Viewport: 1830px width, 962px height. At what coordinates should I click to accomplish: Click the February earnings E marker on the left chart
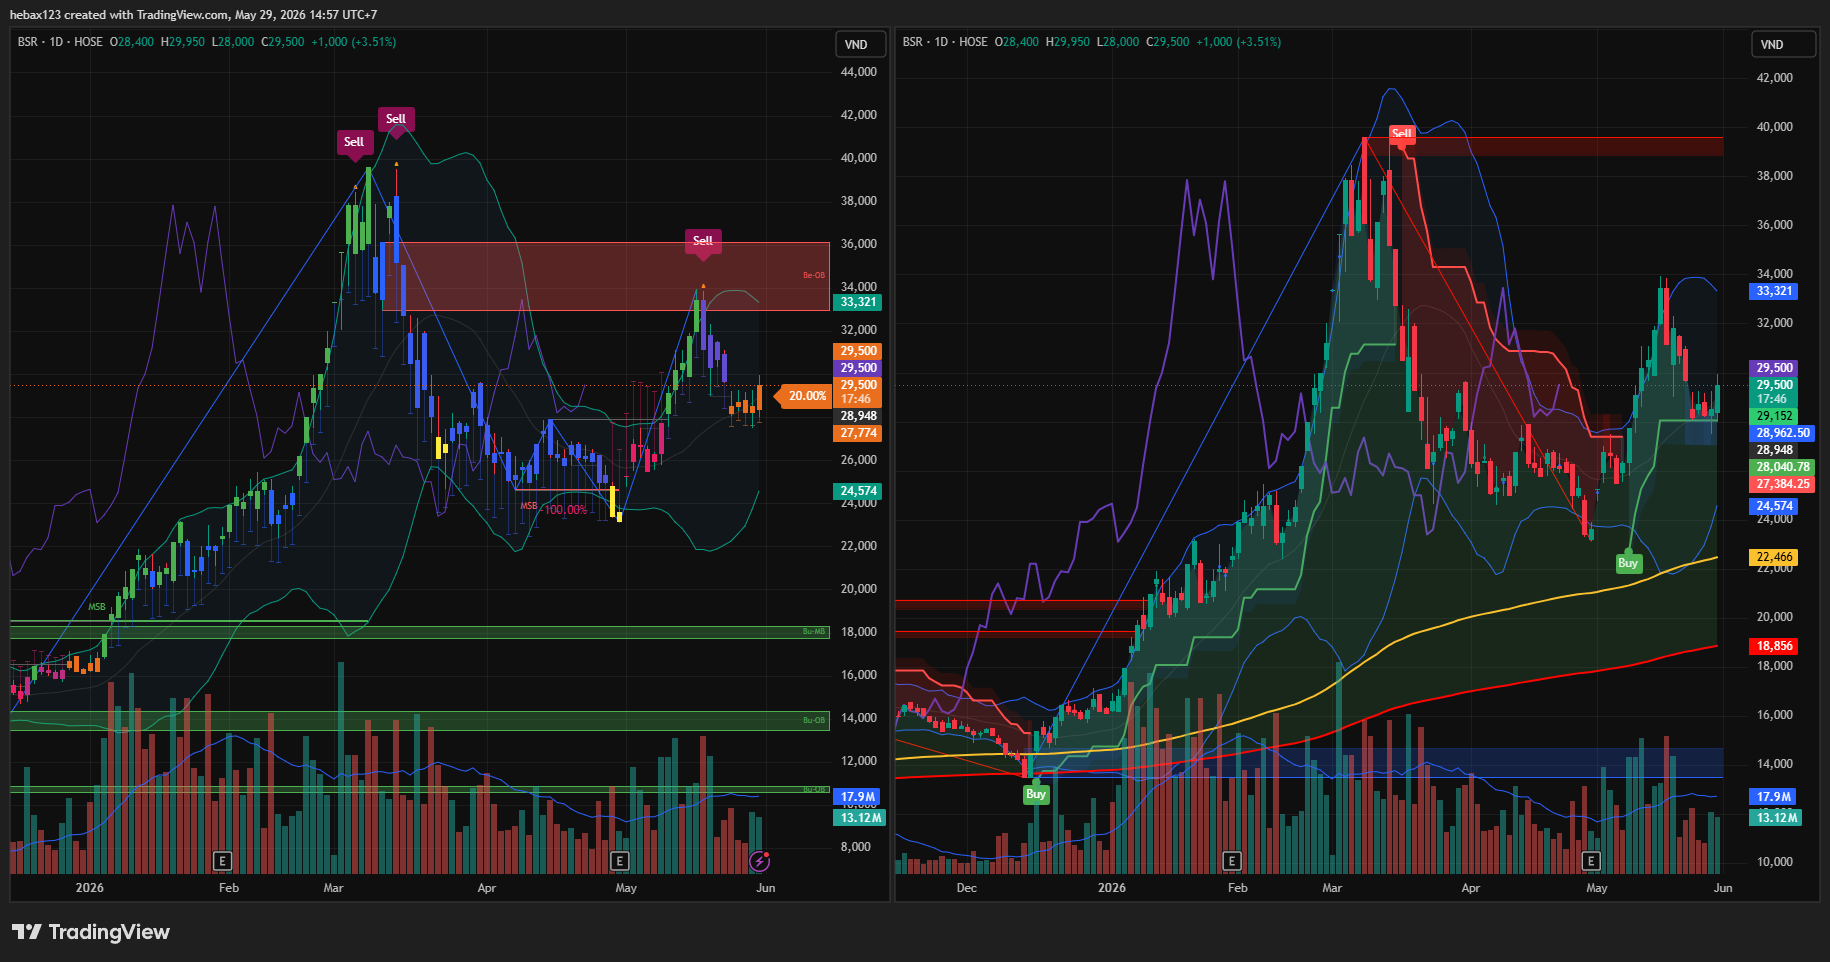click(222, 861)
